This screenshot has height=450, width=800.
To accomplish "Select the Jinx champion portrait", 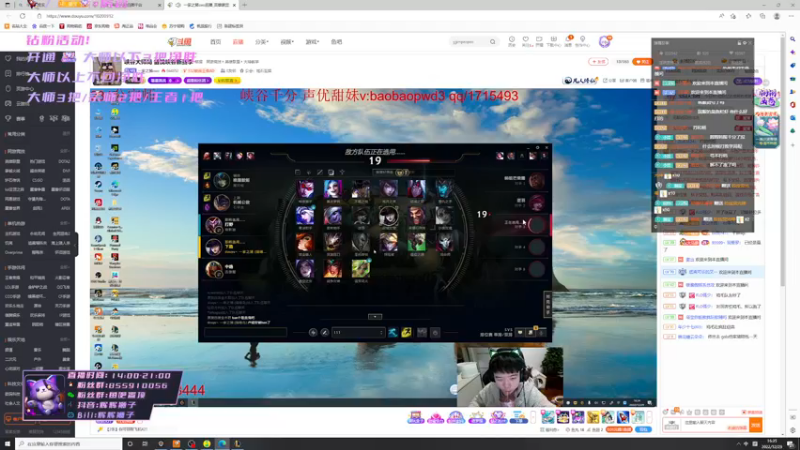I will coord(333,189).
